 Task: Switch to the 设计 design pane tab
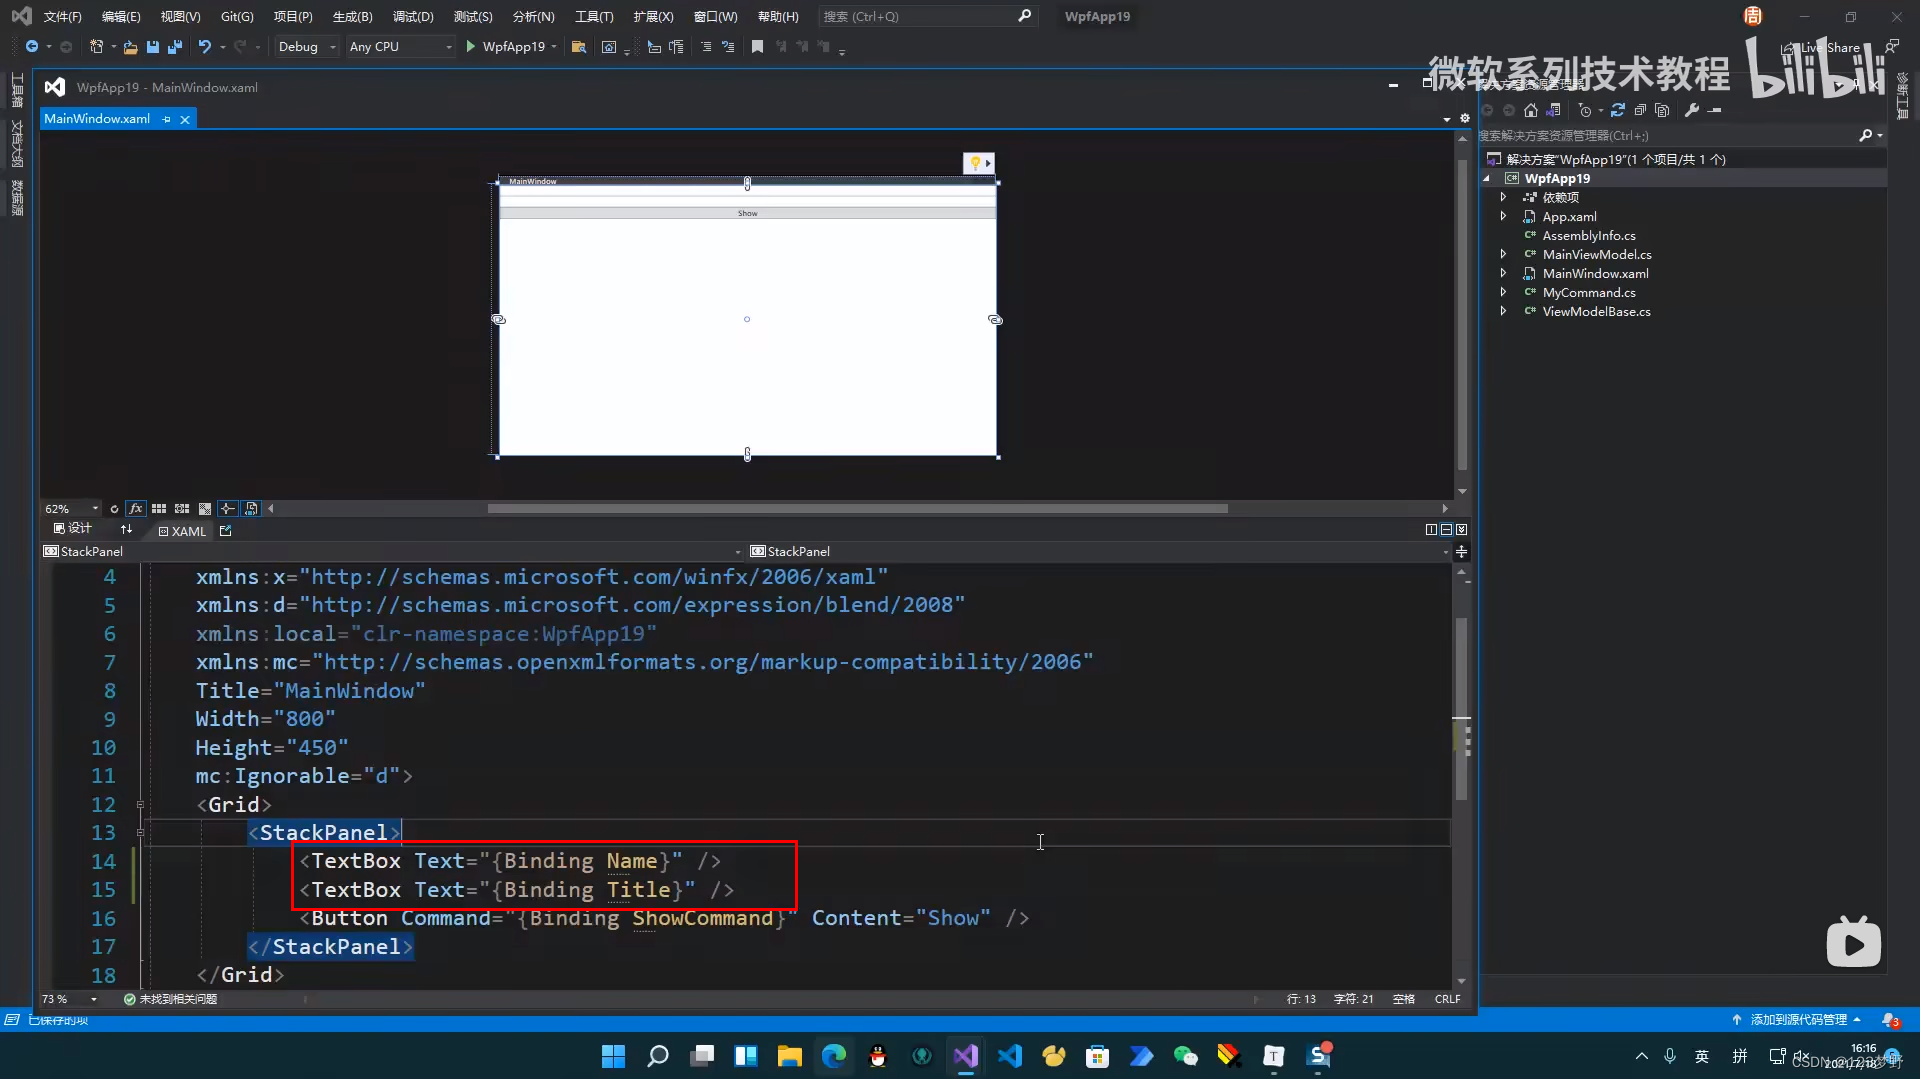pos(73,529)
